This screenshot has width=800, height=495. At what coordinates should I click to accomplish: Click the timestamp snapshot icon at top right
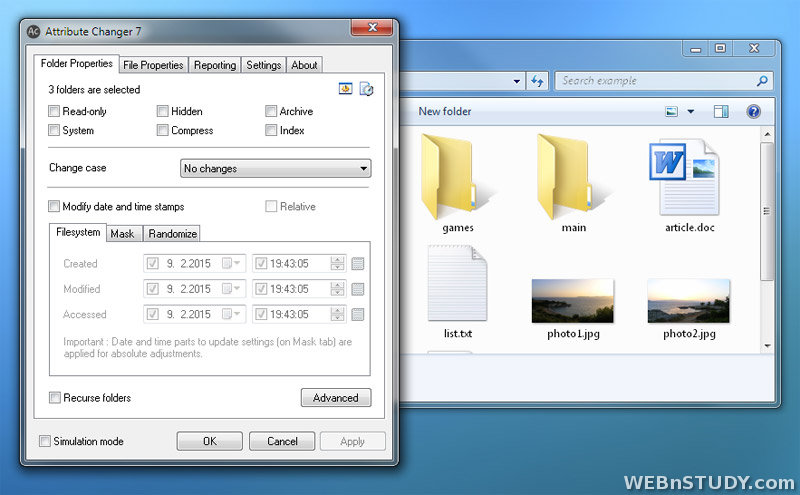pos(366,89)
